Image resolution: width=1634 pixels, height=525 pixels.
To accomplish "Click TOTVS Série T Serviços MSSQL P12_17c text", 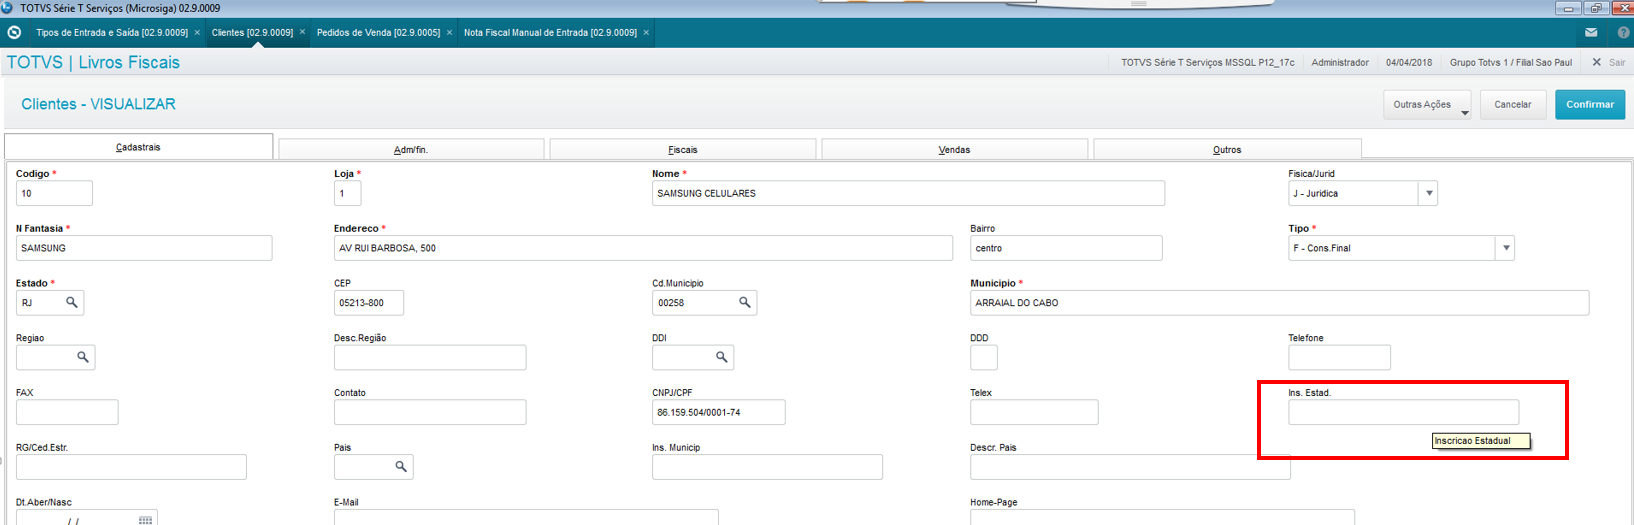I will 1207,62.
